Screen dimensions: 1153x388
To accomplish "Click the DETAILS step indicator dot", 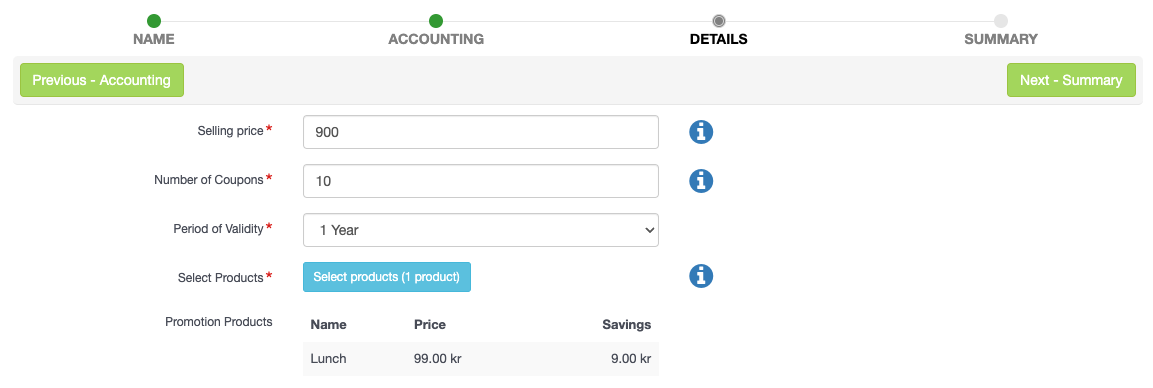I will click(718, 21).
